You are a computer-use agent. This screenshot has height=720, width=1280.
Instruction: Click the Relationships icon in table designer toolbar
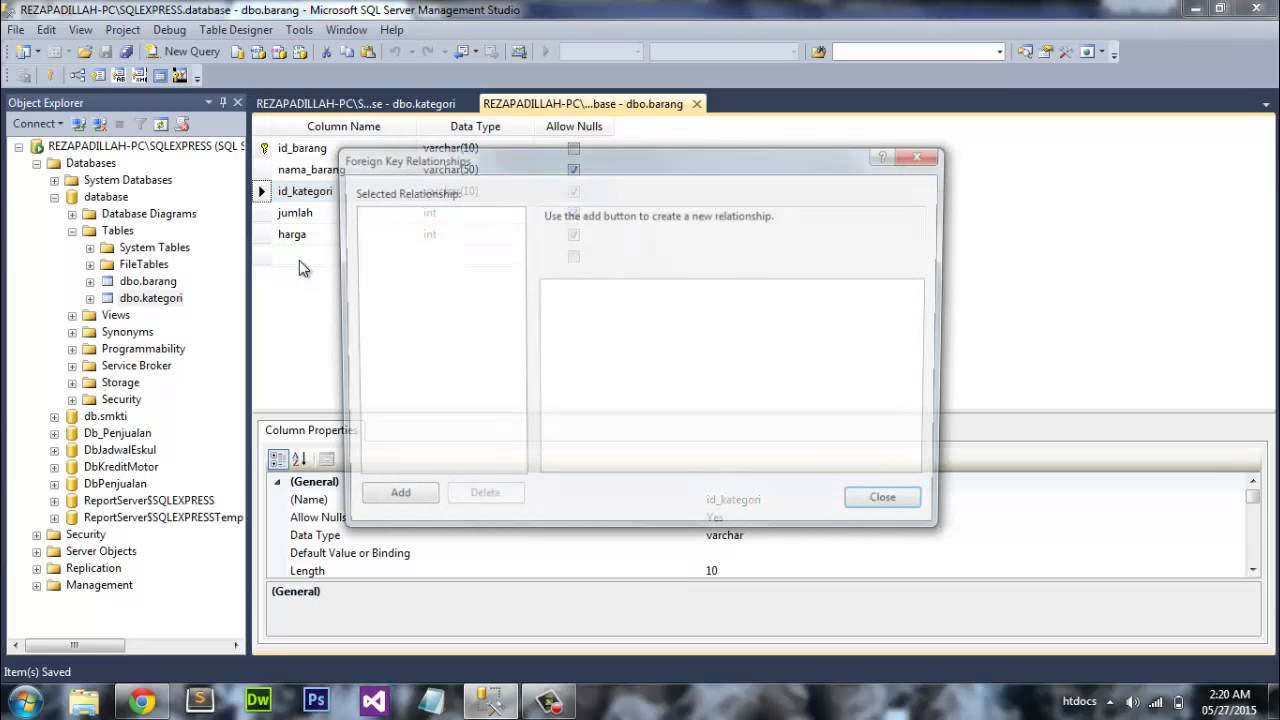(77, 75)
